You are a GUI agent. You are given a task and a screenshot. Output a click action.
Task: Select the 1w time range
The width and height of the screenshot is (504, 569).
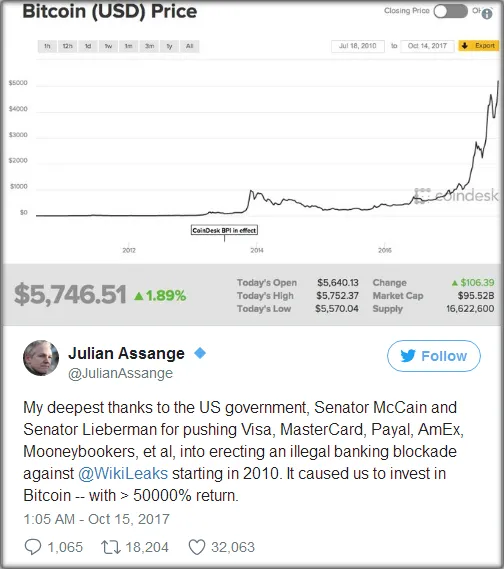(x=108, y=46)
